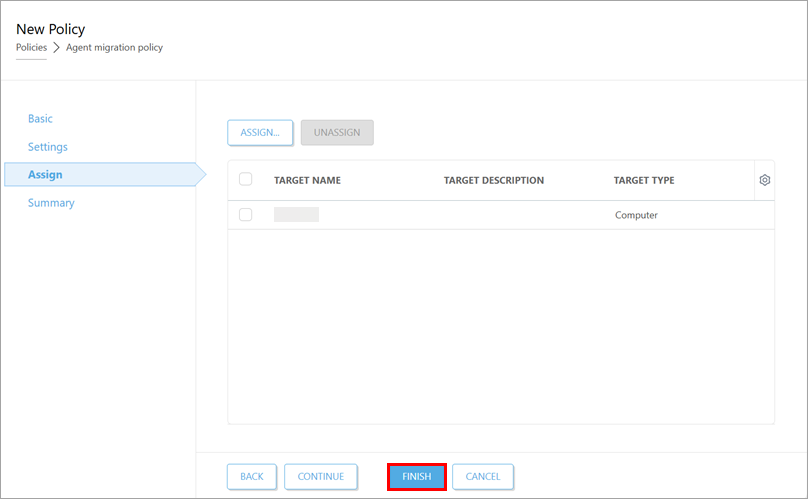Open the Settings section
This screenshot has width=808, height=499.
click(48, 147)
